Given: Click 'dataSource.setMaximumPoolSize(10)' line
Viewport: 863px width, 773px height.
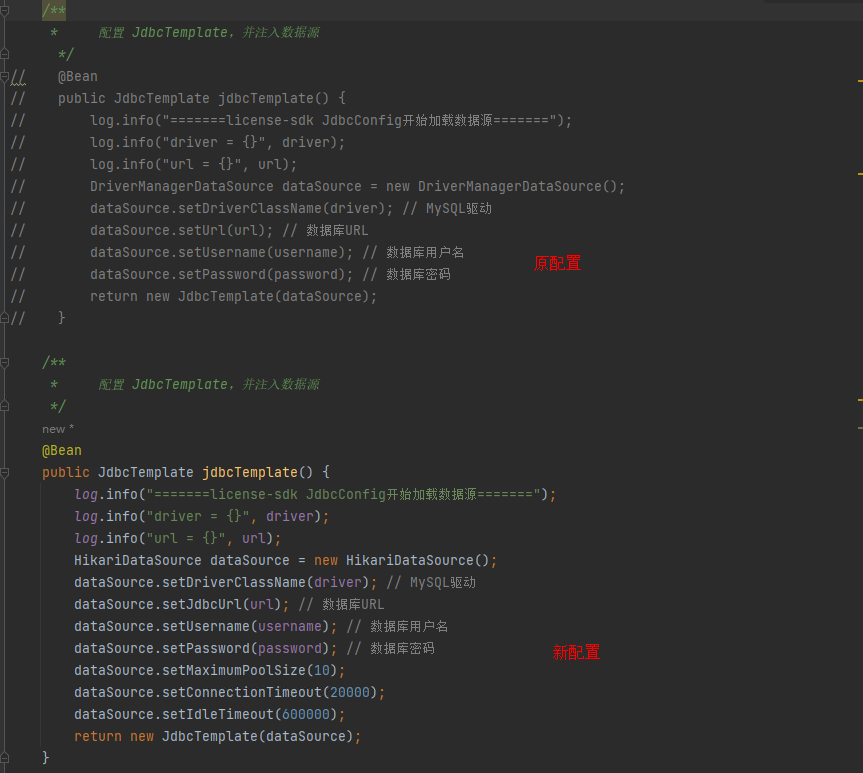Looking at the screenshot, I should [x=209, y=671].
